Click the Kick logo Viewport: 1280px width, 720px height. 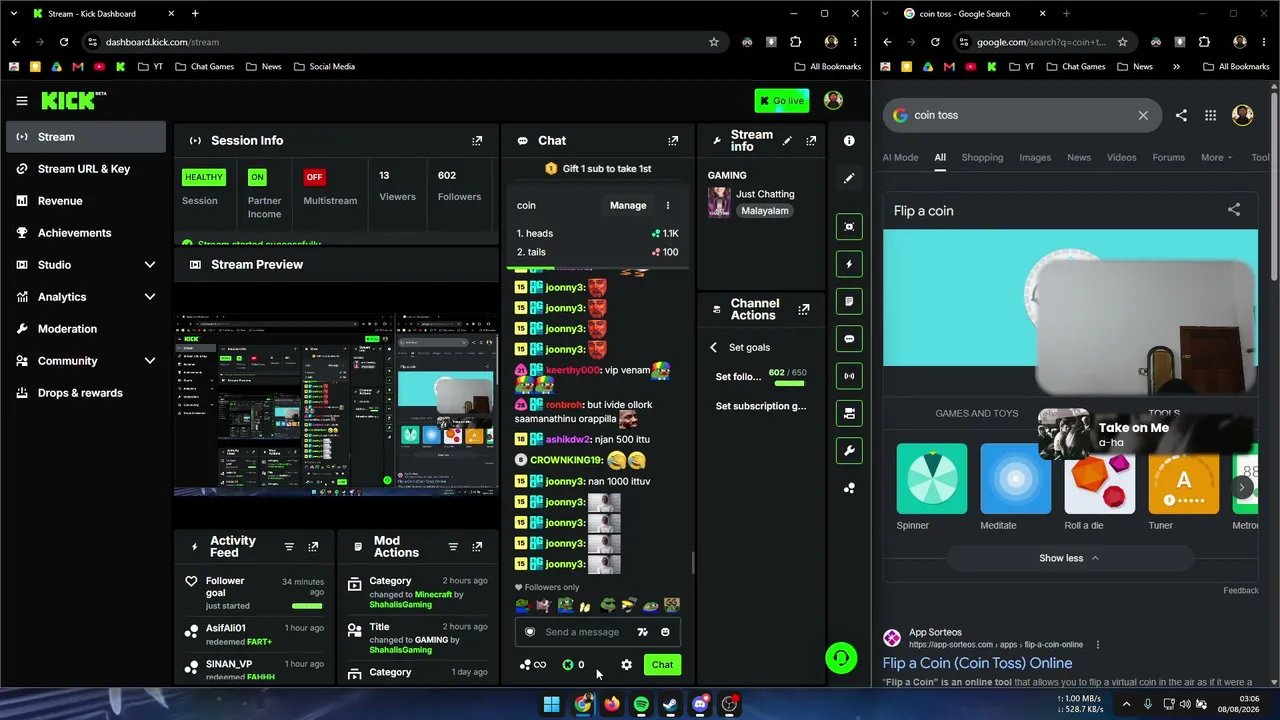tap(73, 100)
